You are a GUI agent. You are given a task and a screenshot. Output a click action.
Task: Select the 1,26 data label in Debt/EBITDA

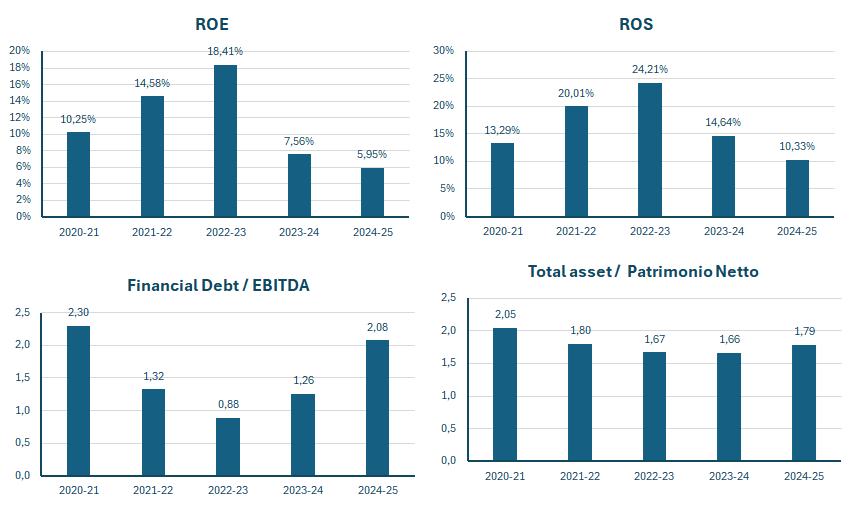pyautogui.click(x=303, y=381)
